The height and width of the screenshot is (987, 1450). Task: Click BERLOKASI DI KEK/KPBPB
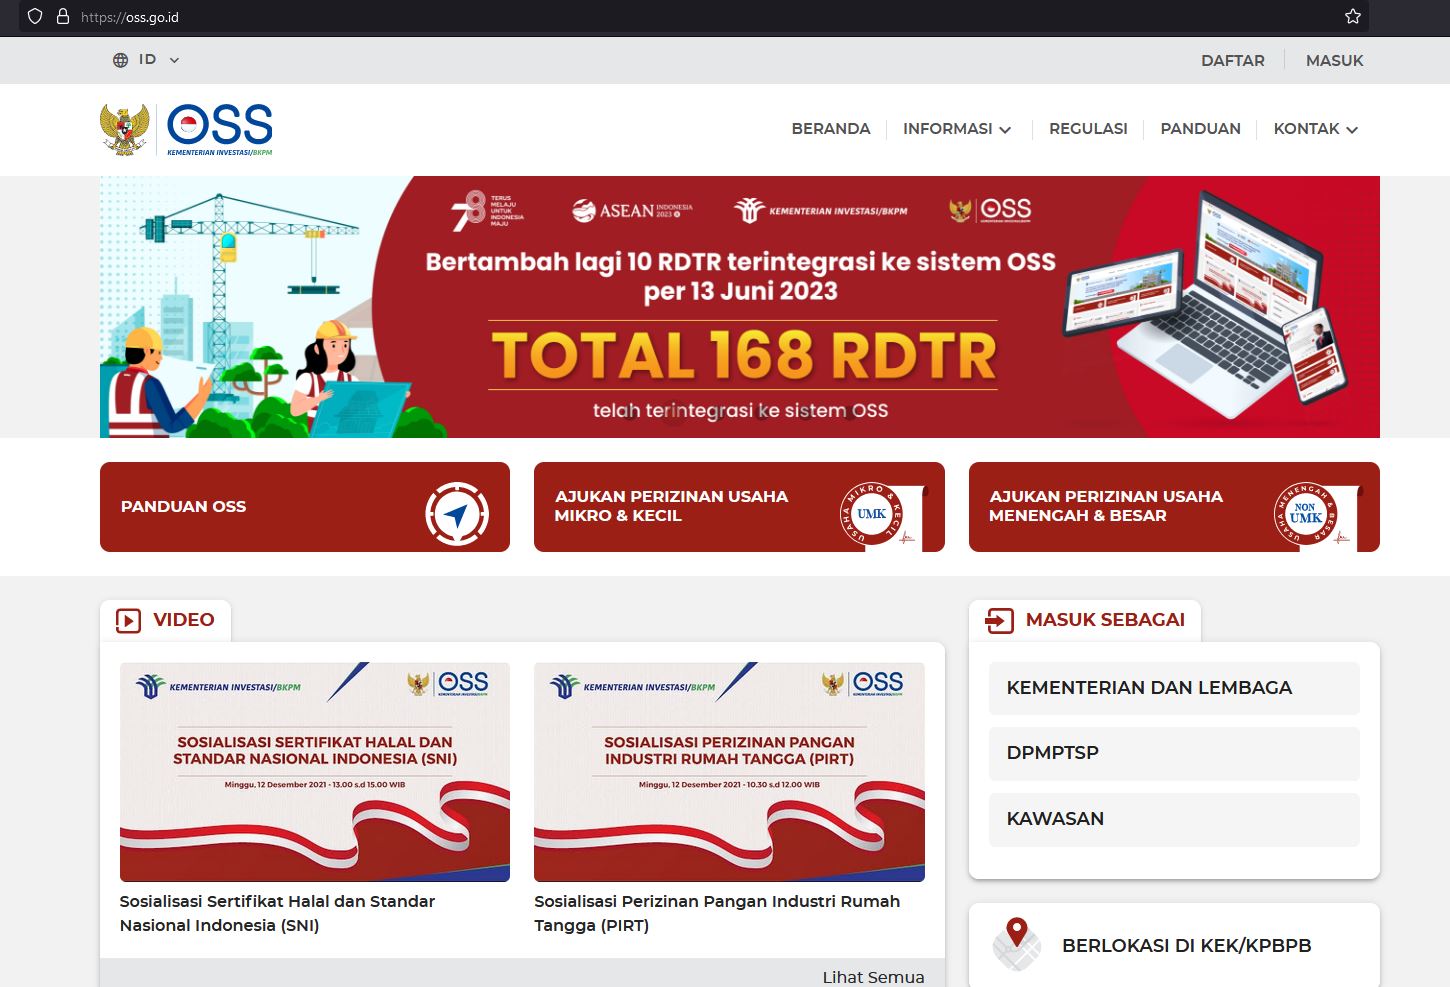pos(1186,946)
